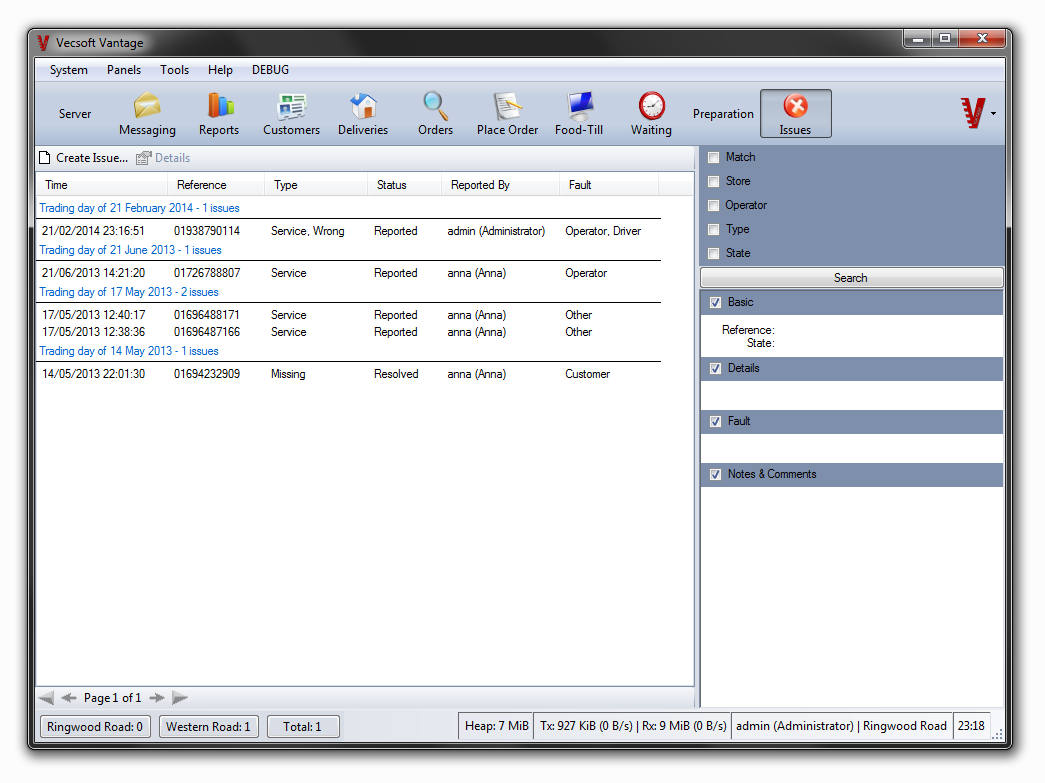Enable the Match filter checkbox
1045x783 pixels.
pos(714,157)
